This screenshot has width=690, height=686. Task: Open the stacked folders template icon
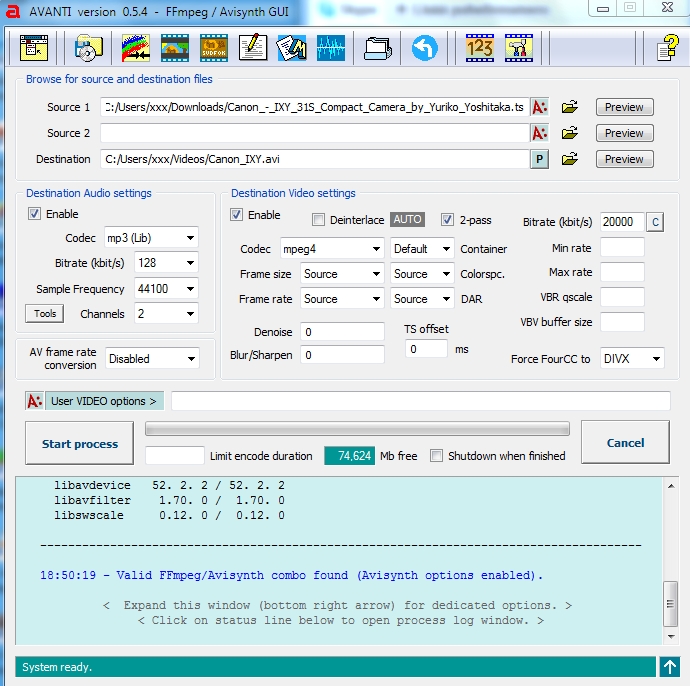click(378, 48)
